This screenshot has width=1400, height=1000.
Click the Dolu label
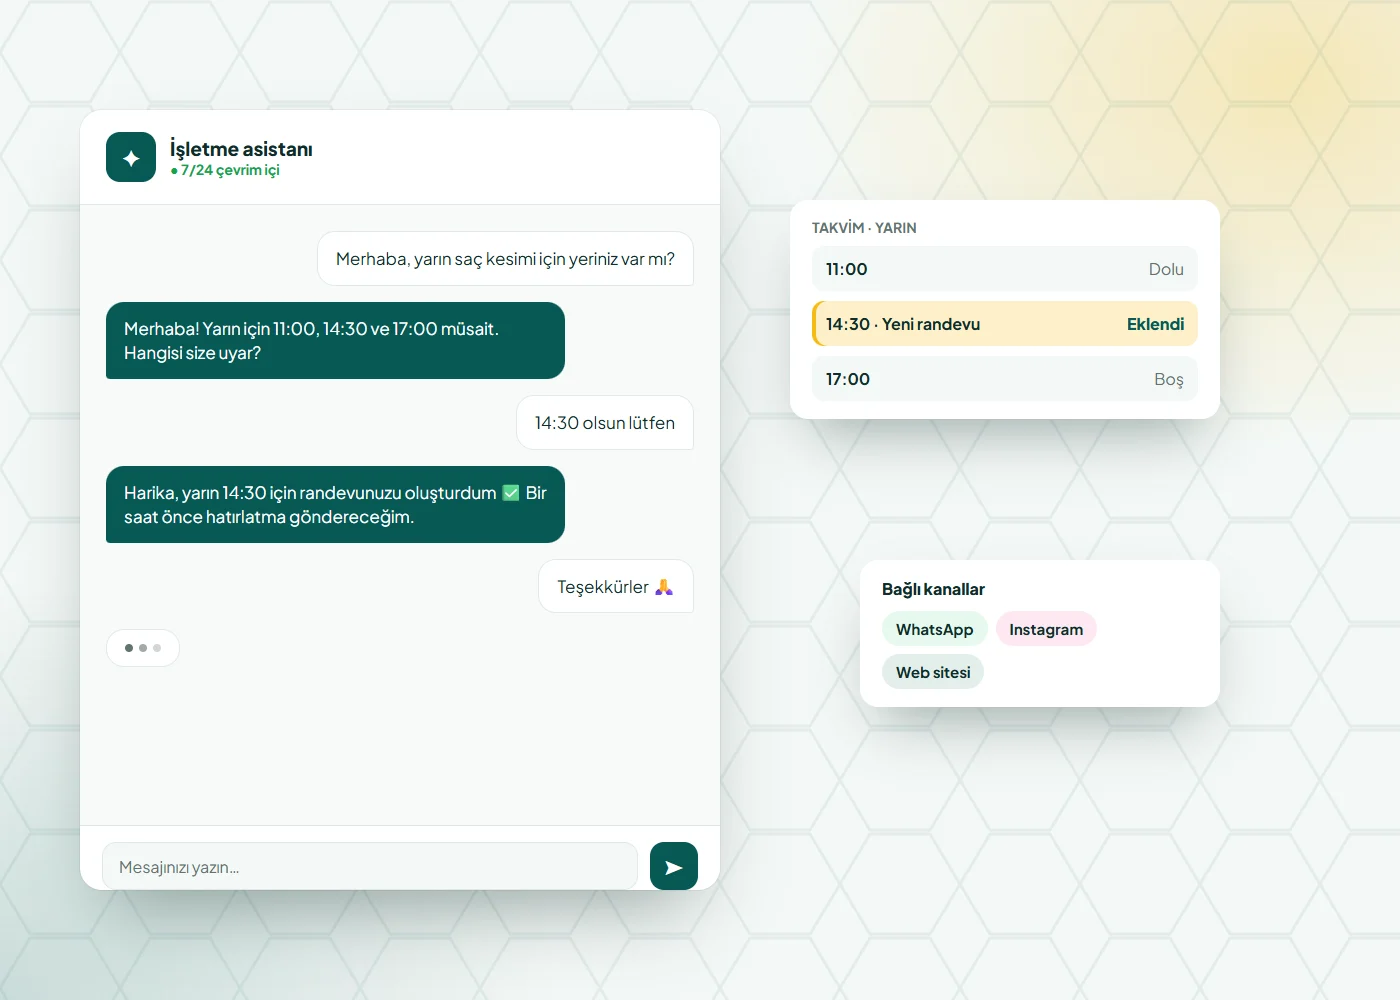pyautogui.click(x=1166, y=269)
